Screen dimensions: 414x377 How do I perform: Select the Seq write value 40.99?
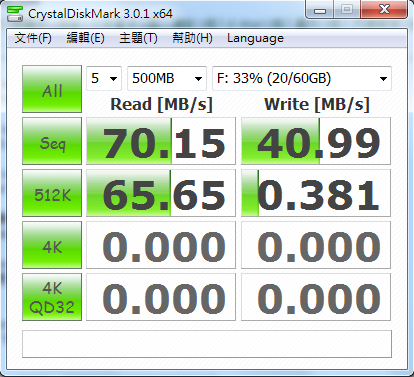[x=316, y=141]
